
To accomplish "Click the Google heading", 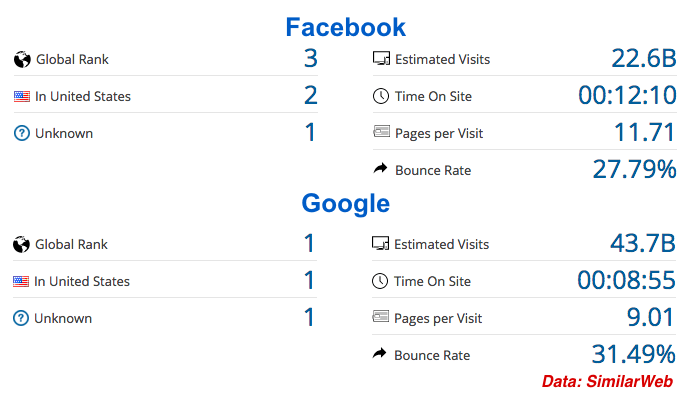I will (x=345, y=204).
